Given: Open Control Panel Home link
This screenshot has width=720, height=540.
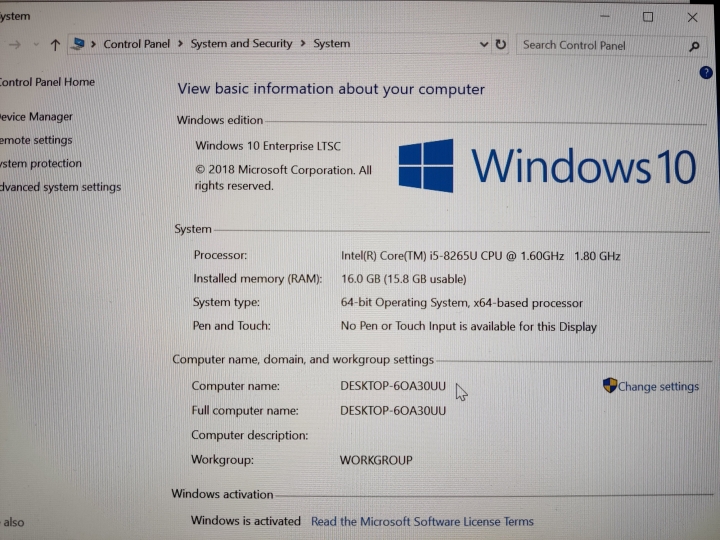Looking at the screenshot, I should point(47,82).
